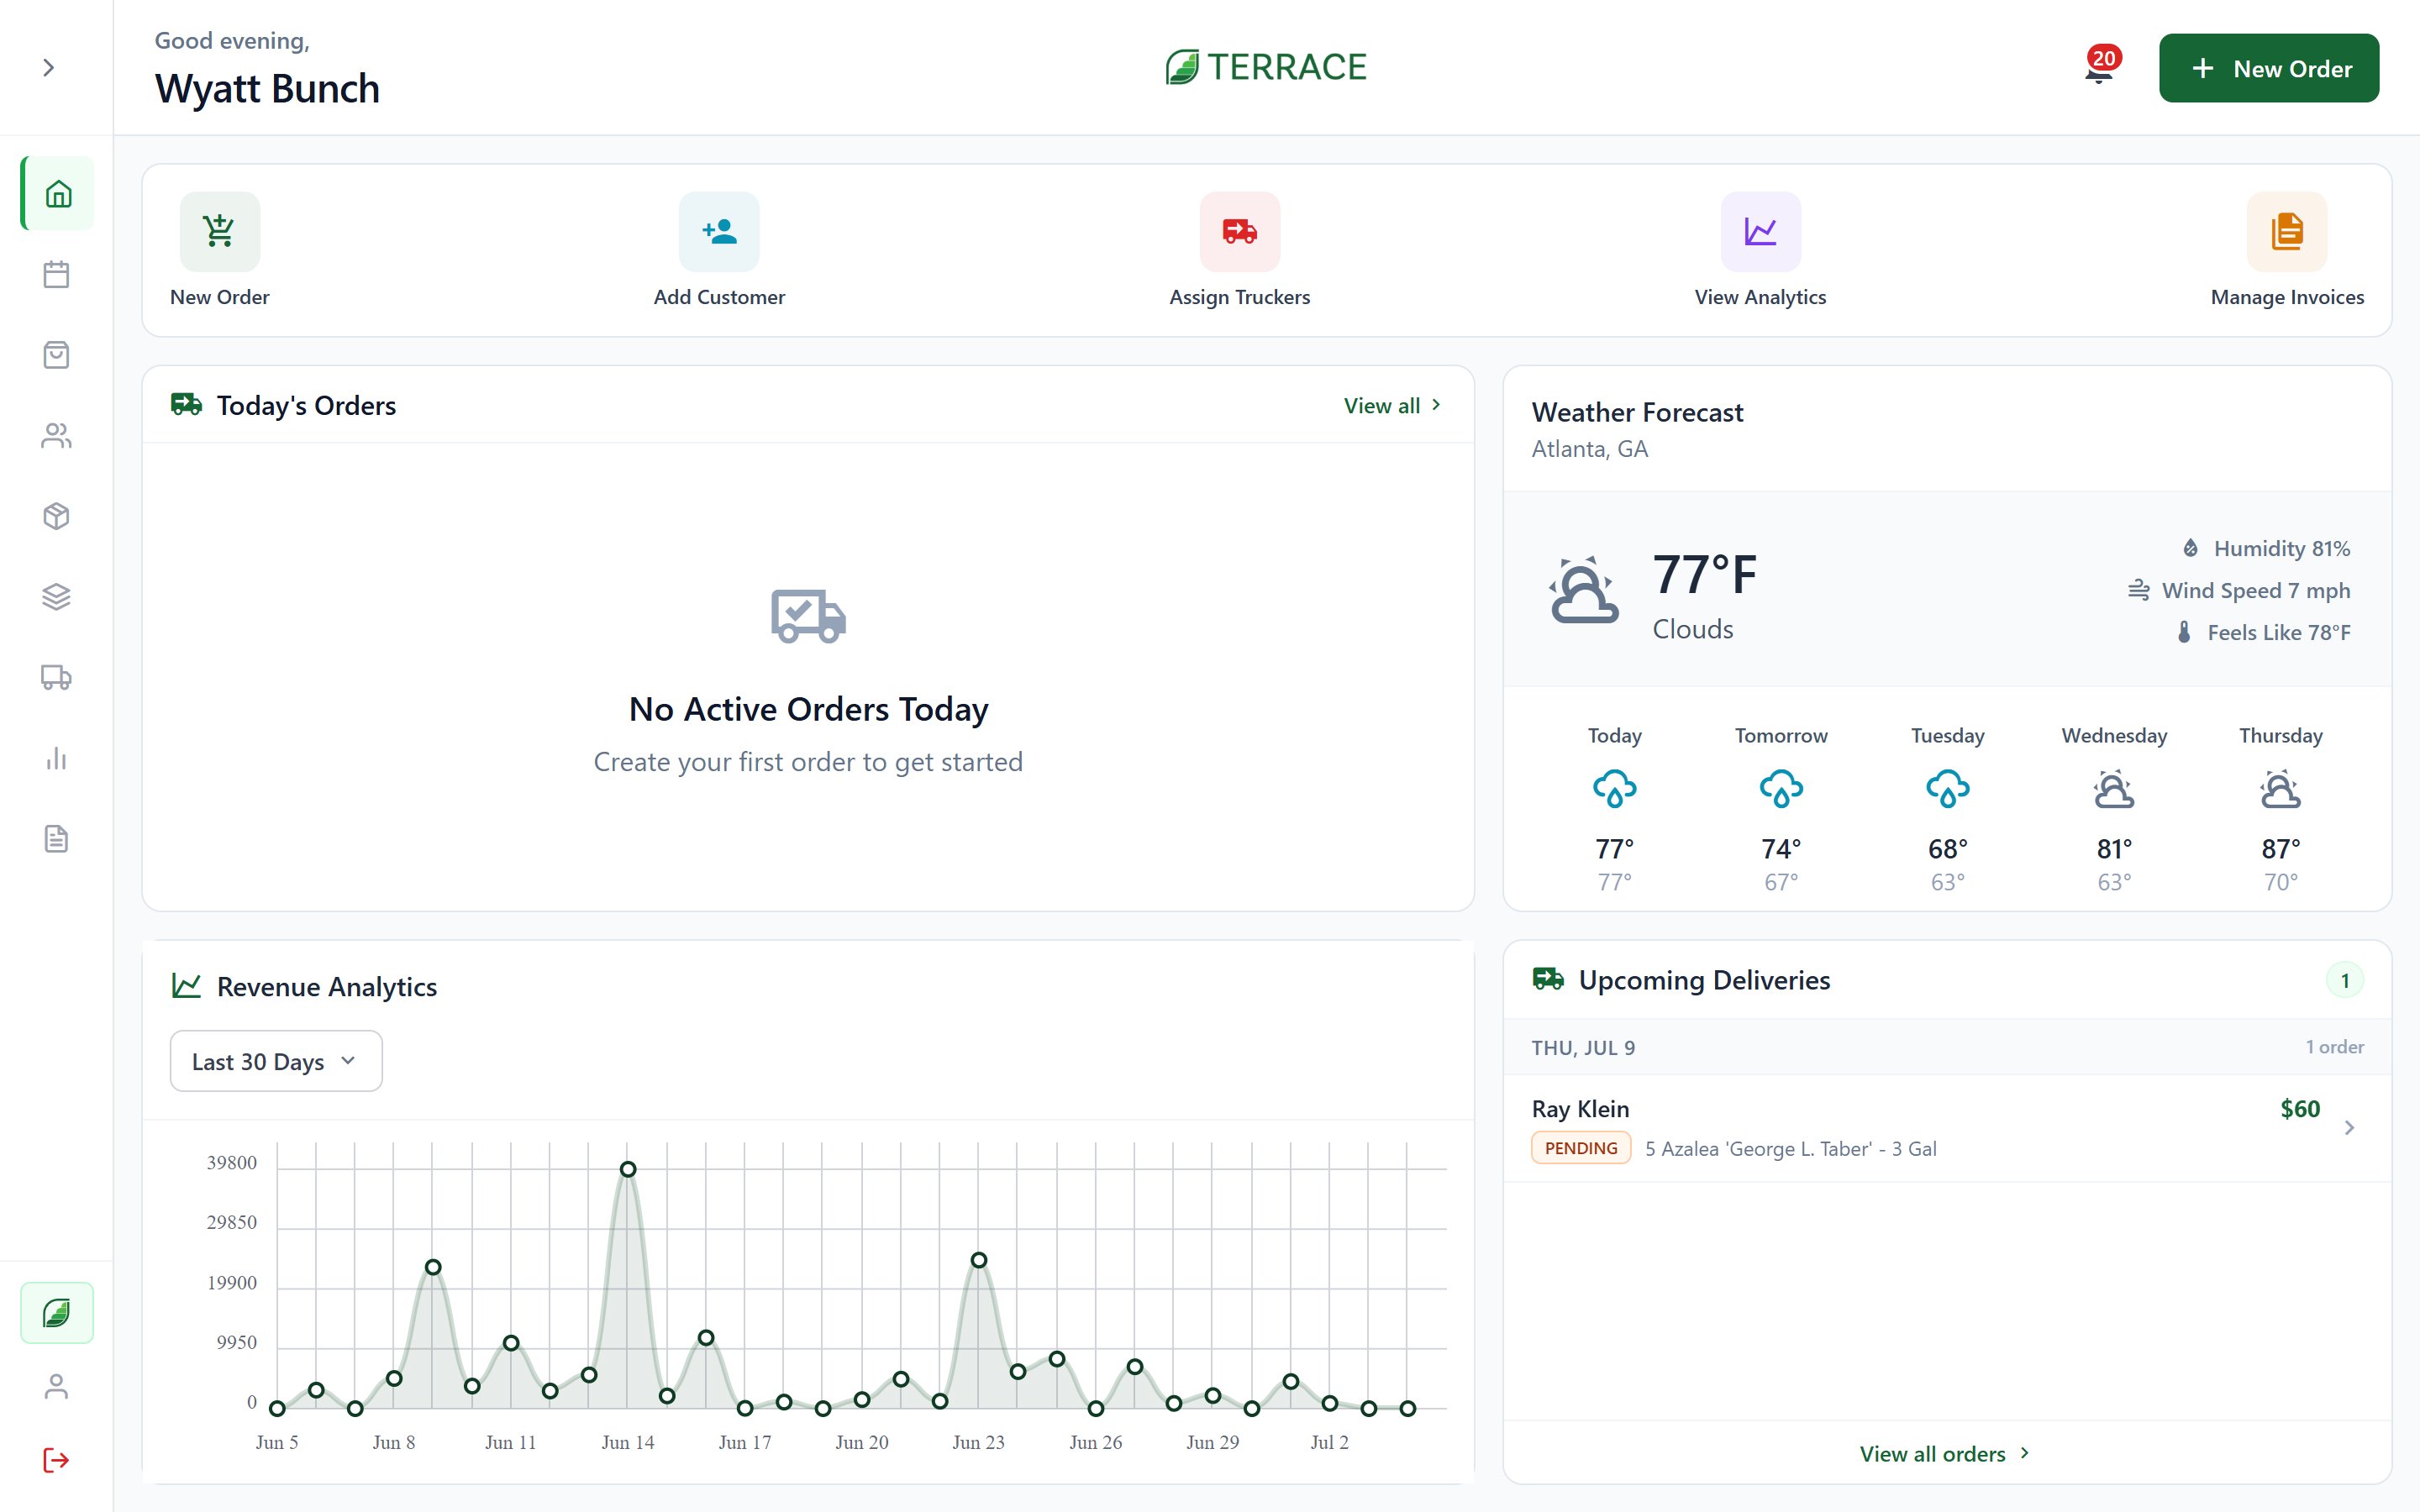Image resolution: width=2420 pixels, height=1512 pixels.
Task: Open View all link in Today's Orders
Action: pos(1392,405)
